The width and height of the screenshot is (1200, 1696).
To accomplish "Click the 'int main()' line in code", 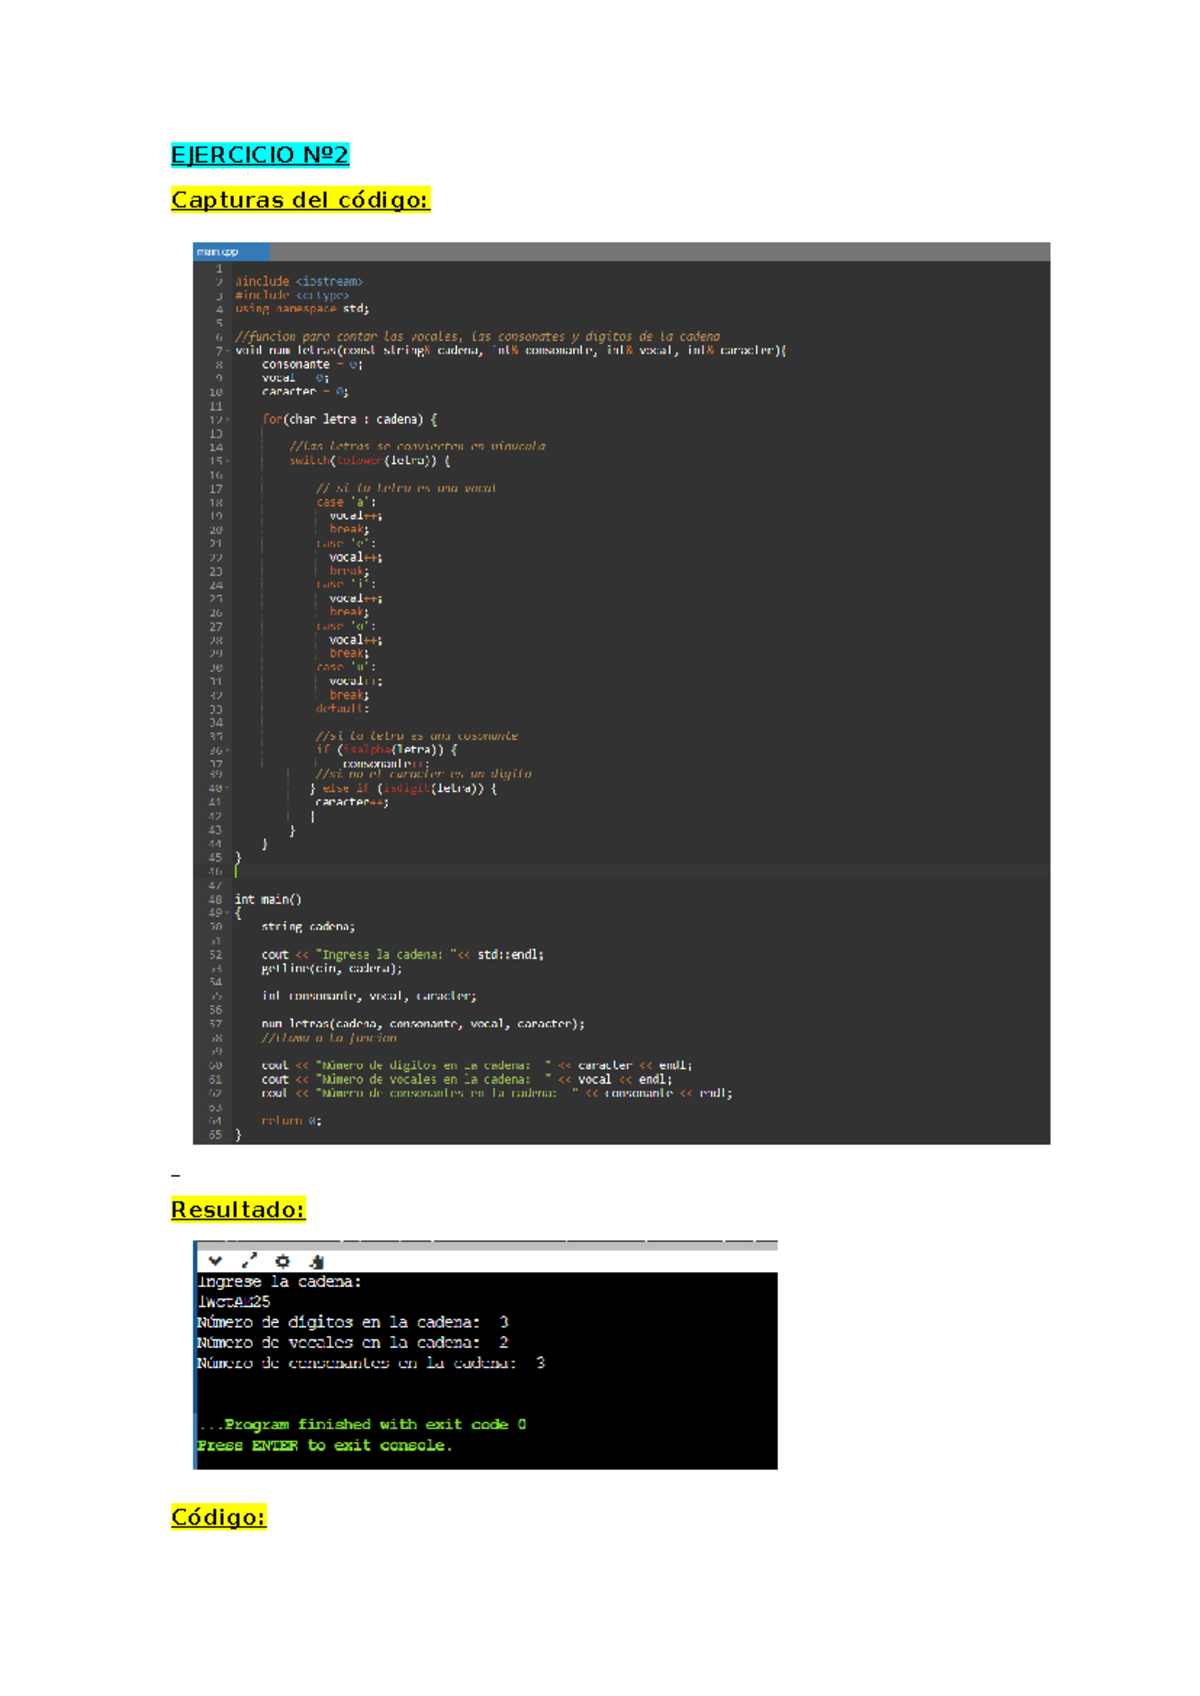I will (x=268, y=900).
